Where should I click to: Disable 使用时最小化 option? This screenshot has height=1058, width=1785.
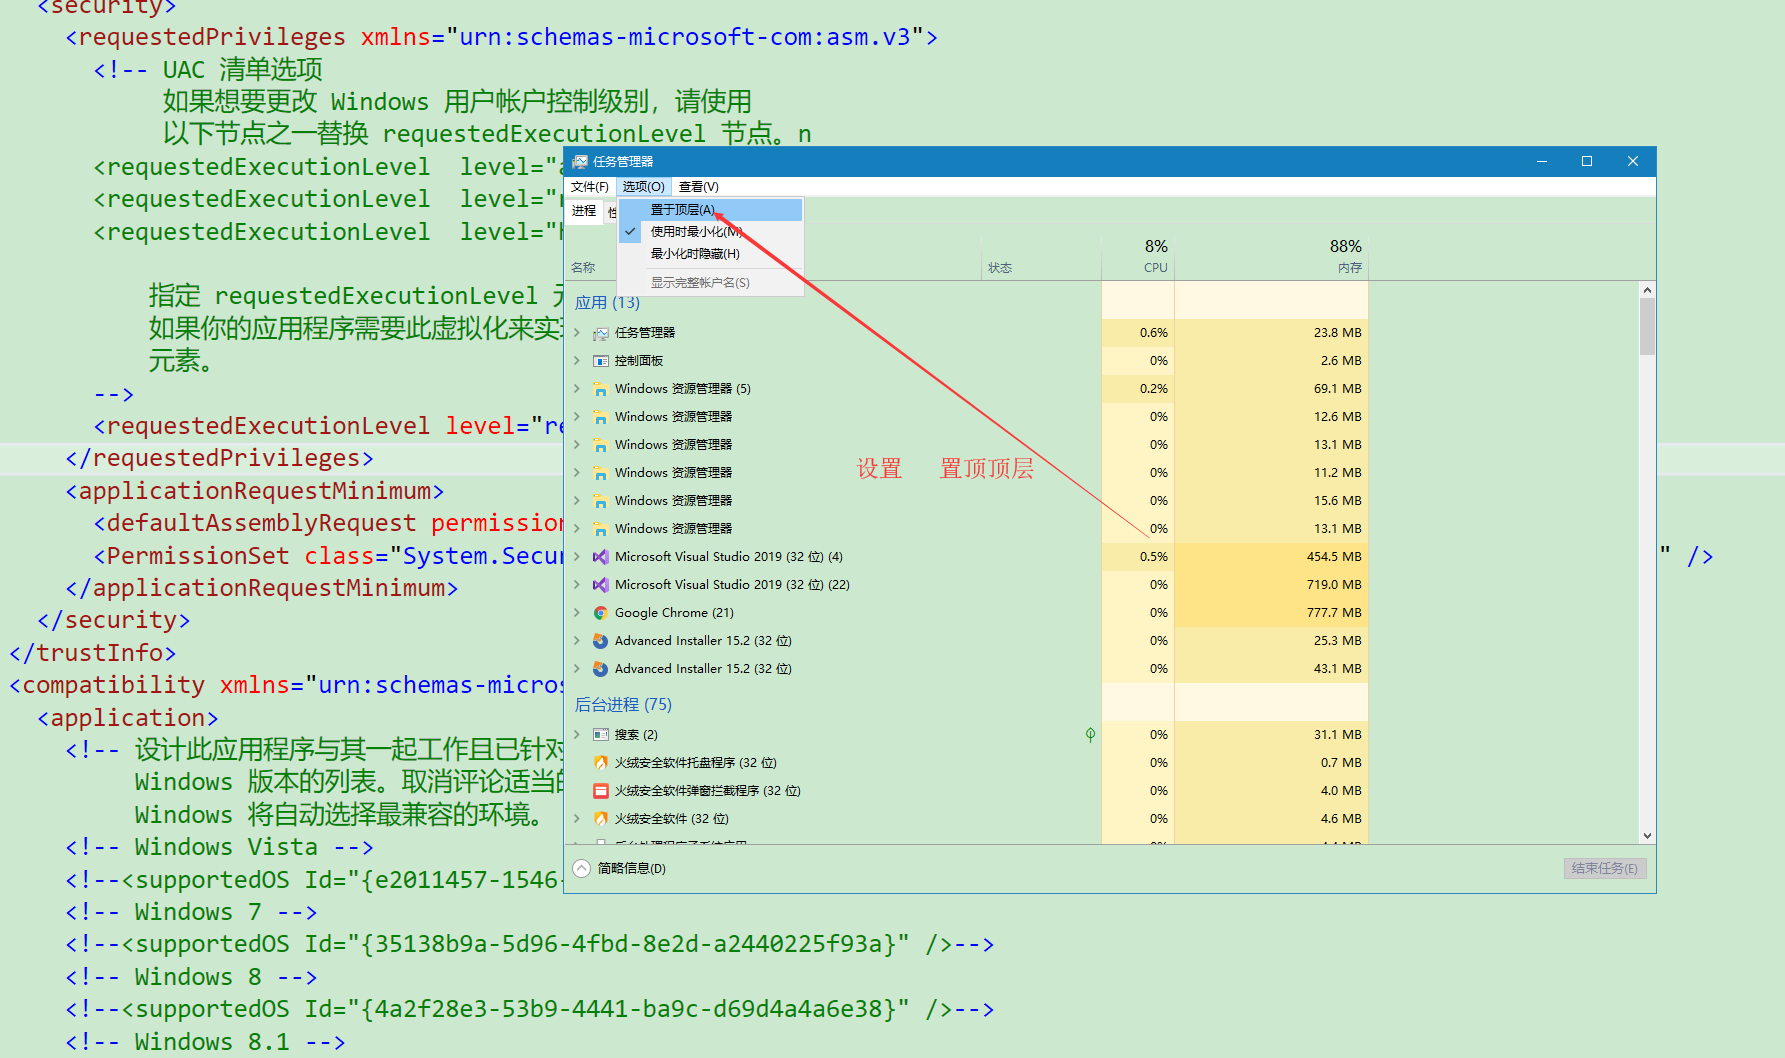[694, 230]
